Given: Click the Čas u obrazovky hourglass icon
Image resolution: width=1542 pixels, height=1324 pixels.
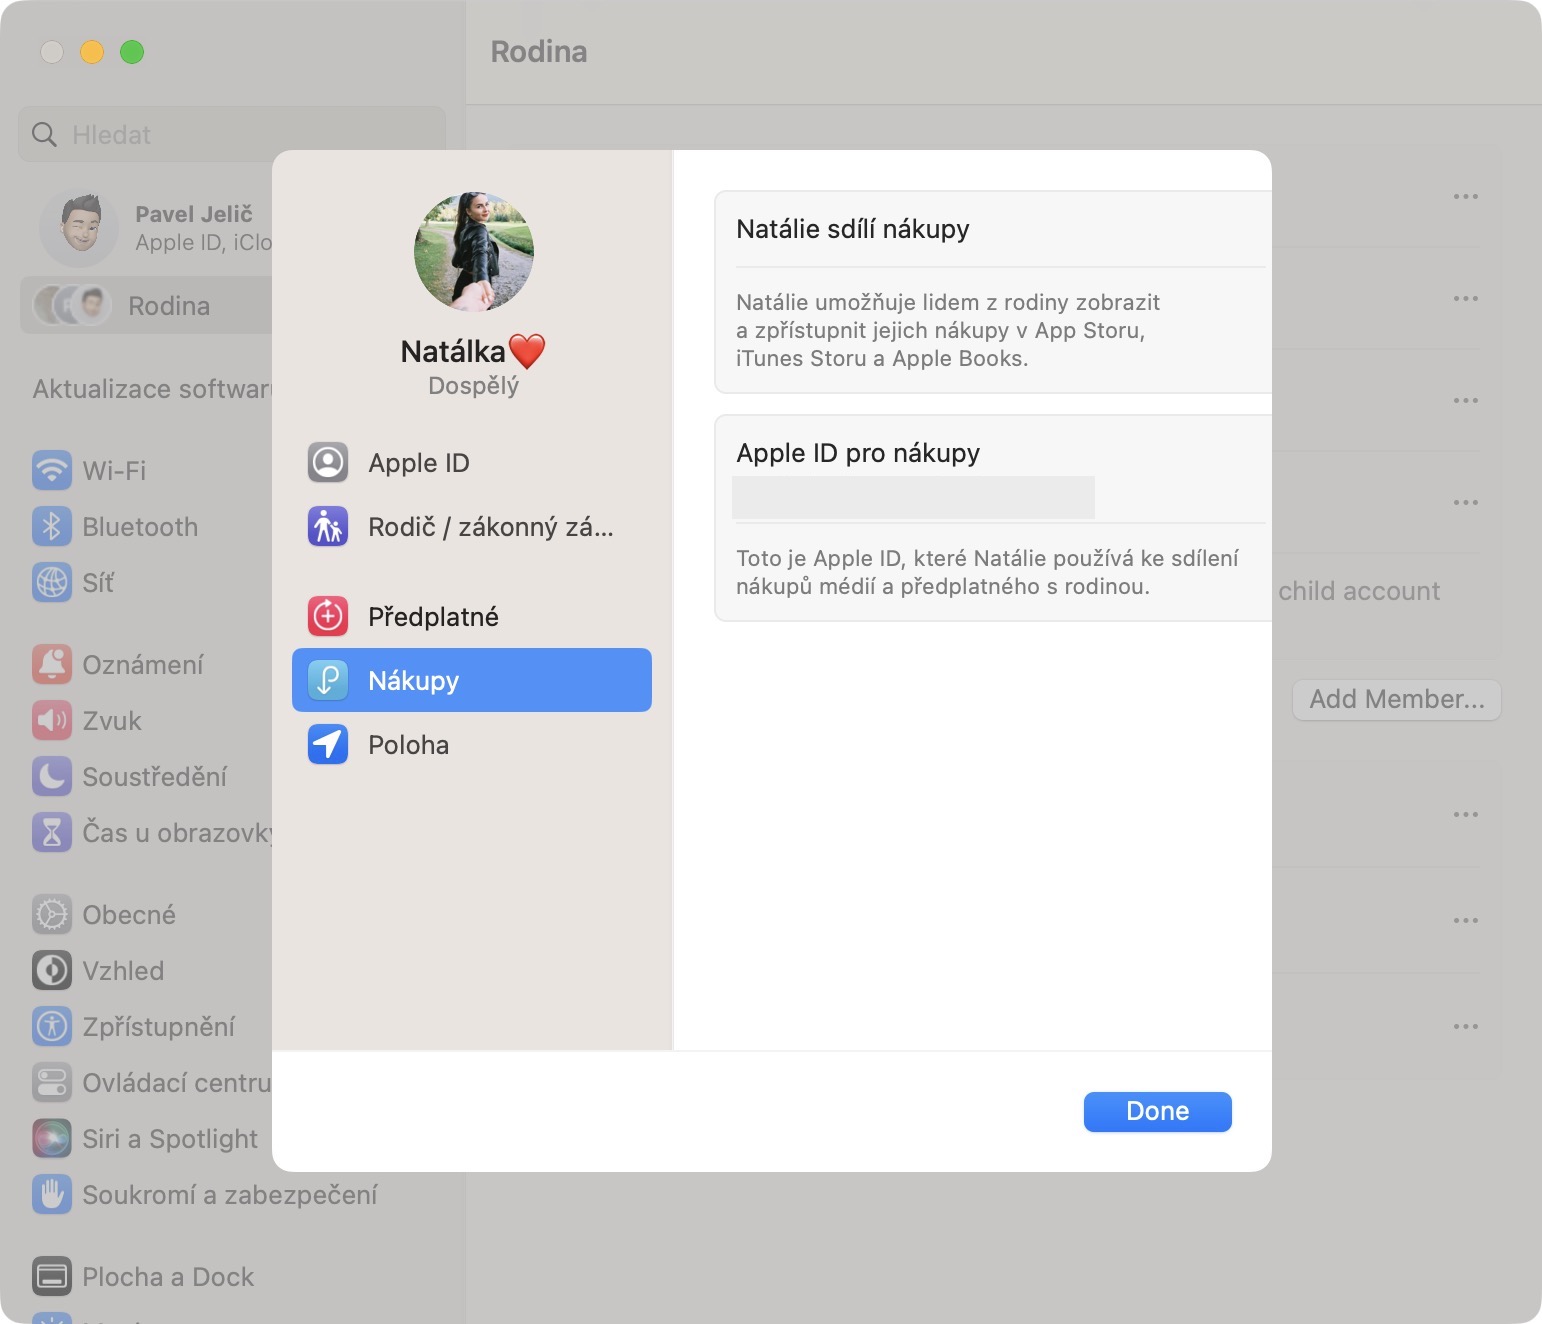Looking at the screenshot, I should [x=52, y=832].
